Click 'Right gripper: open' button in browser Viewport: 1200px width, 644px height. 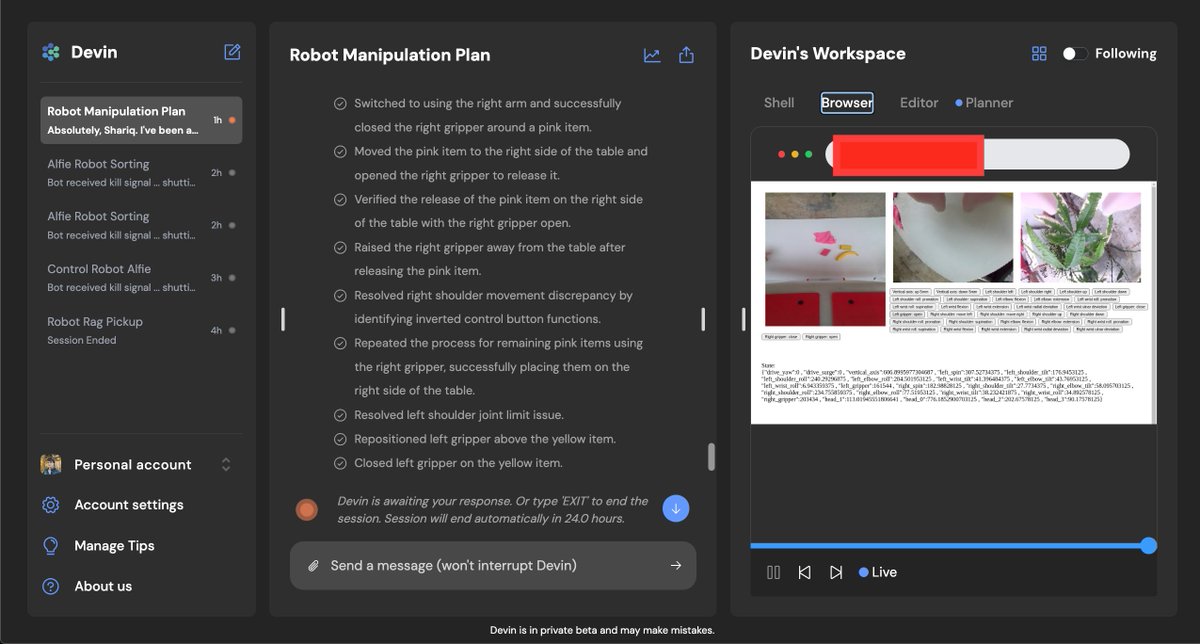(x=821, y=337)
